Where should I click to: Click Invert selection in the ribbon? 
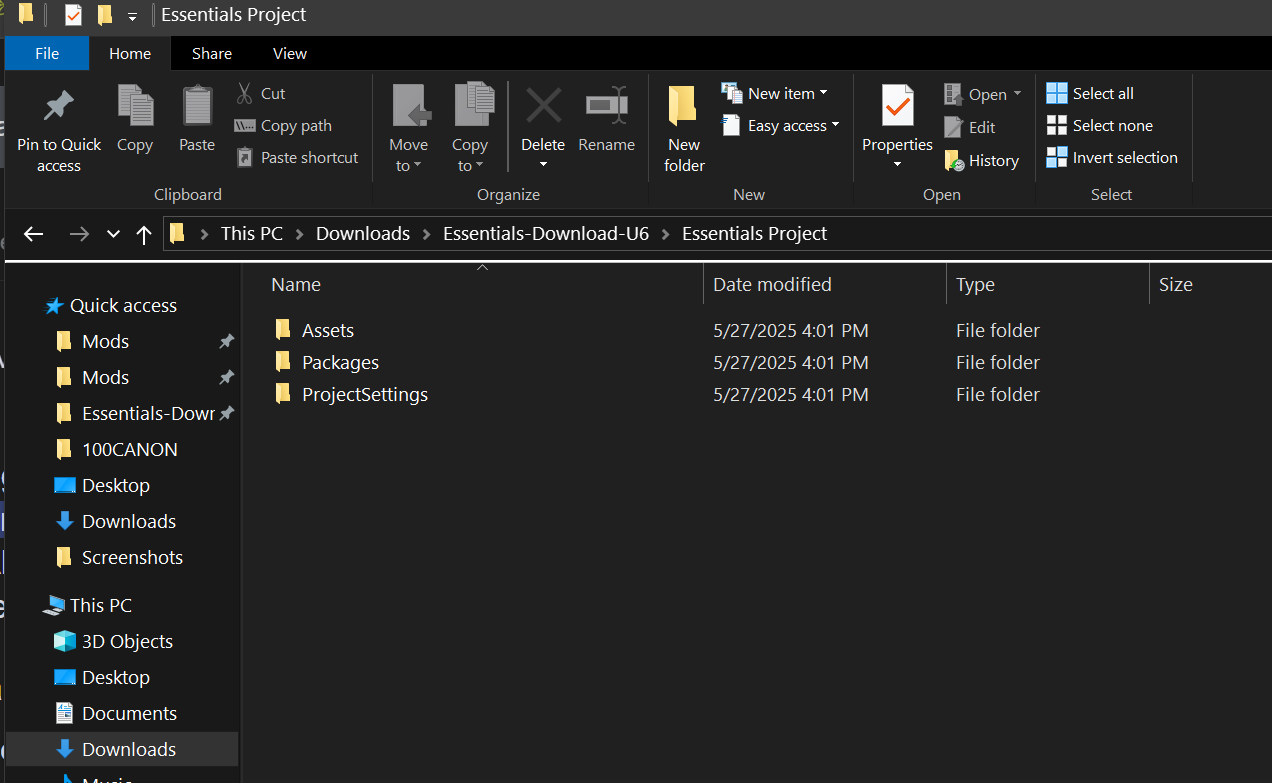coord(1111,157)
